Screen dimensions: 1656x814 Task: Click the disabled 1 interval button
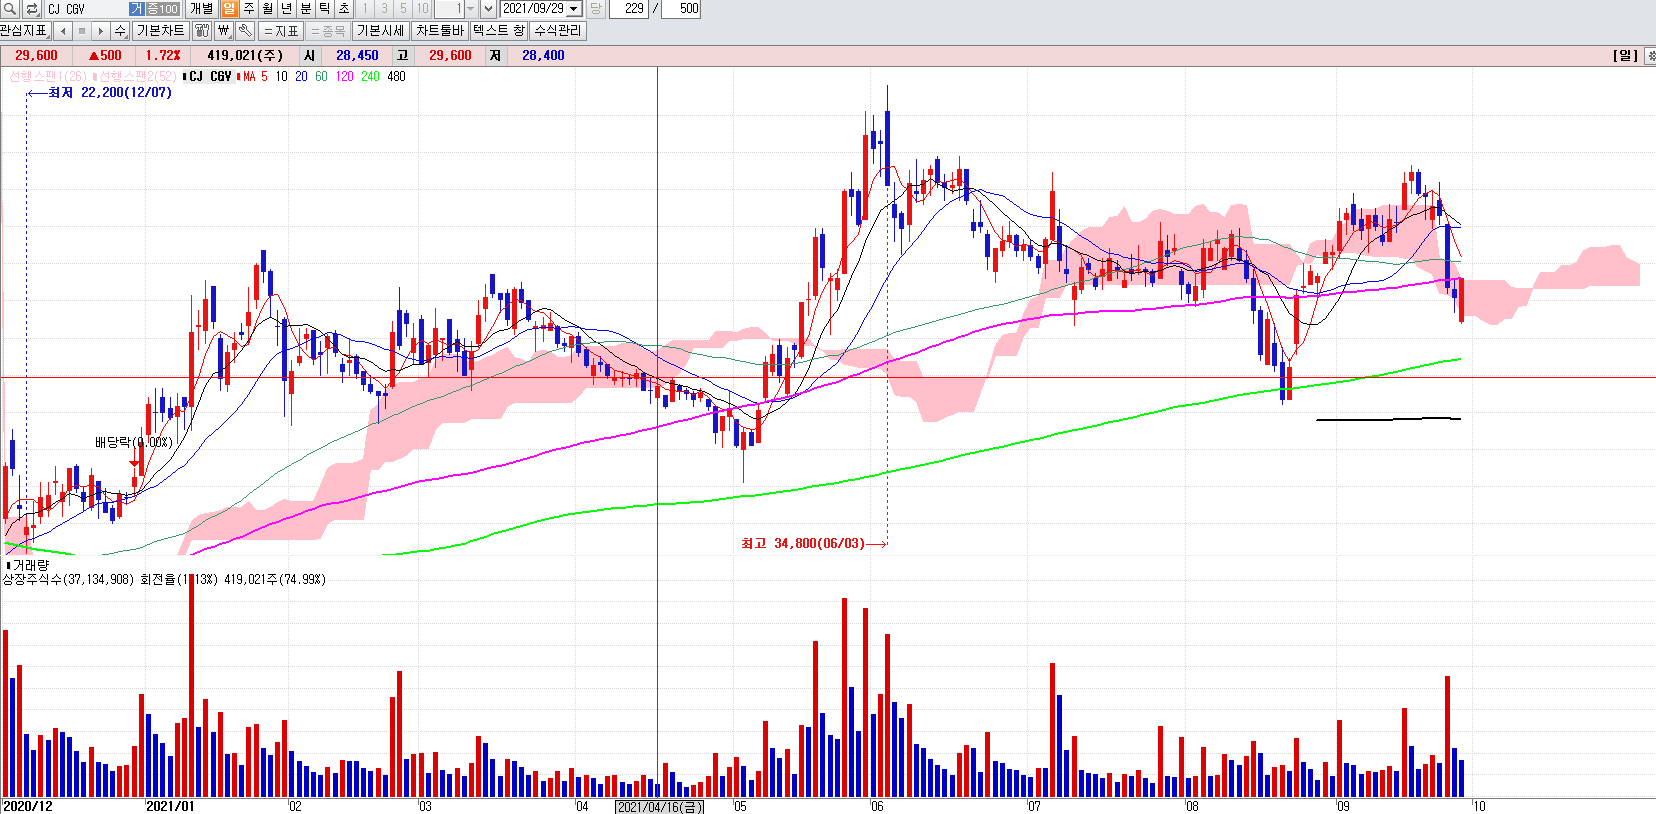(x=365, y=9)
